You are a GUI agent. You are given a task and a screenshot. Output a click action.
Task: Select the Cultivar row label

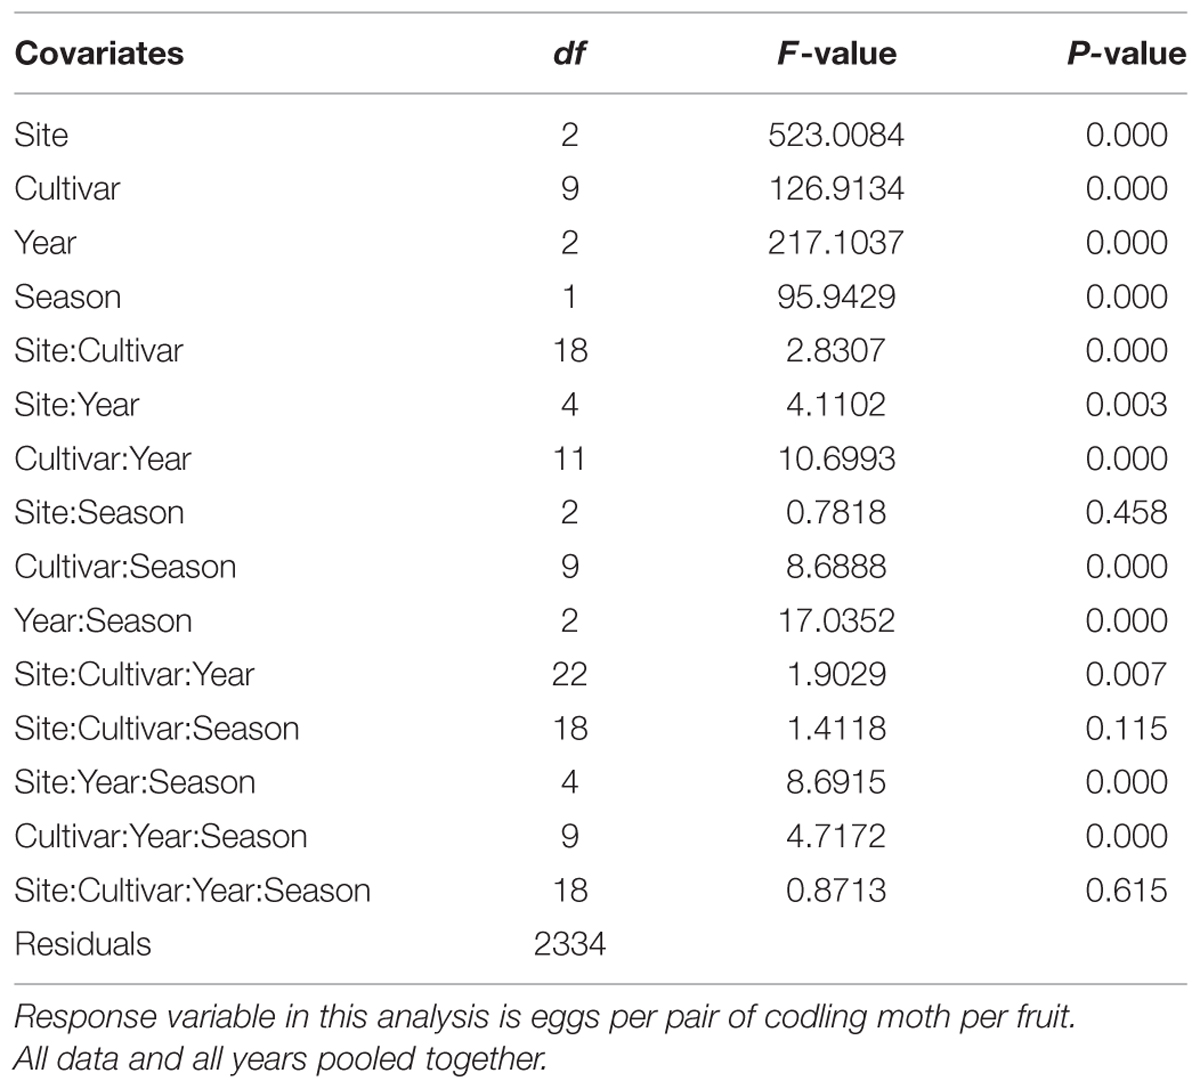[67, 189]
